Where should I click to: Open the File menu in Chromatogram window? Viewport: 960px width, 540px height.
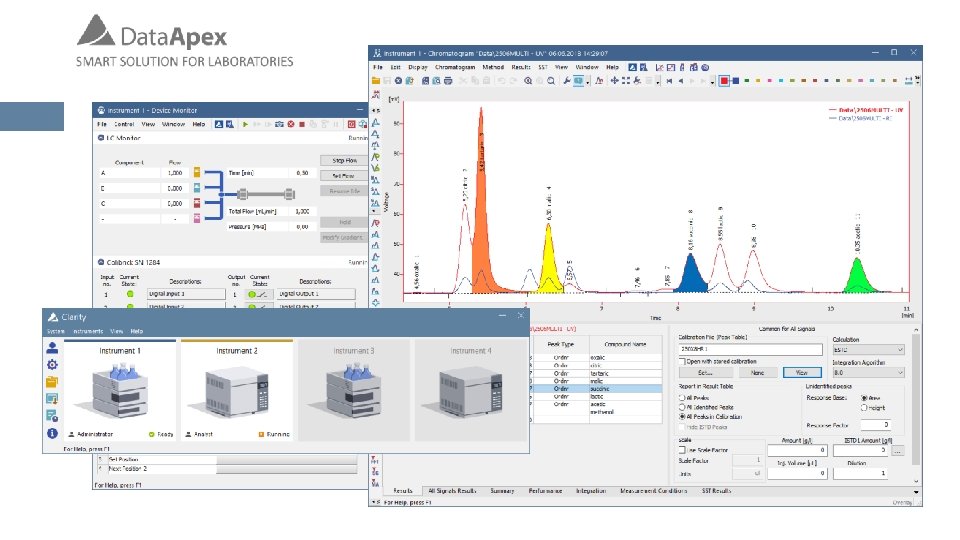378,67
